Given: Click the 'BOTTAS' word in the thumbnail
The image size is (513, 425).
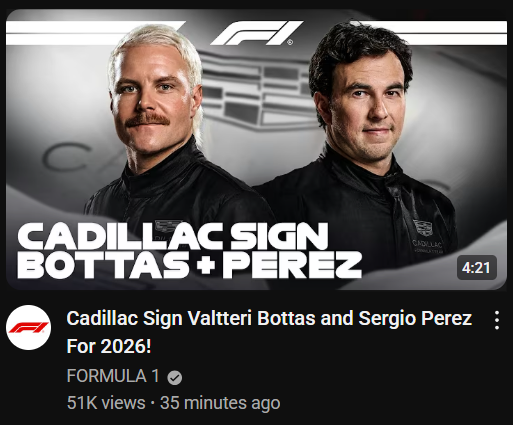Looking at the screenshot, I should coord(104,265).
